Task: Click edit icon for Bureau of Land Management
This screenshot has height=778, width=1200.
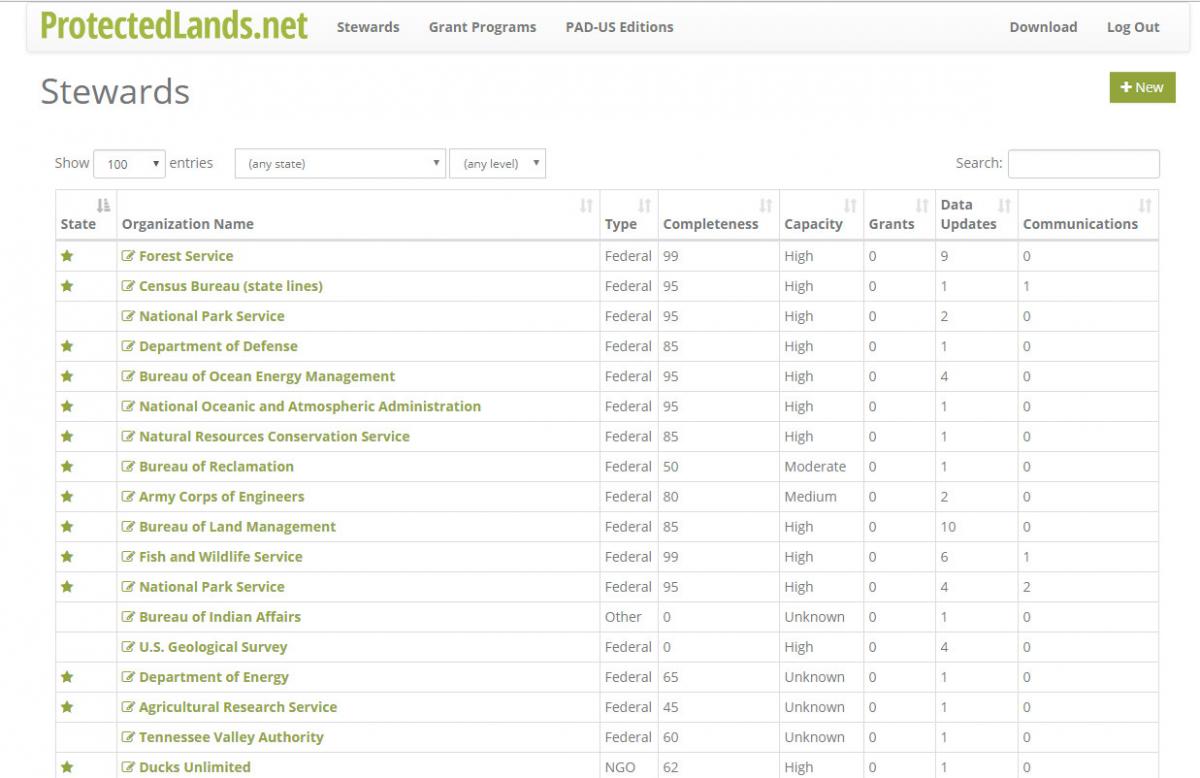Action: pos(128,526)
